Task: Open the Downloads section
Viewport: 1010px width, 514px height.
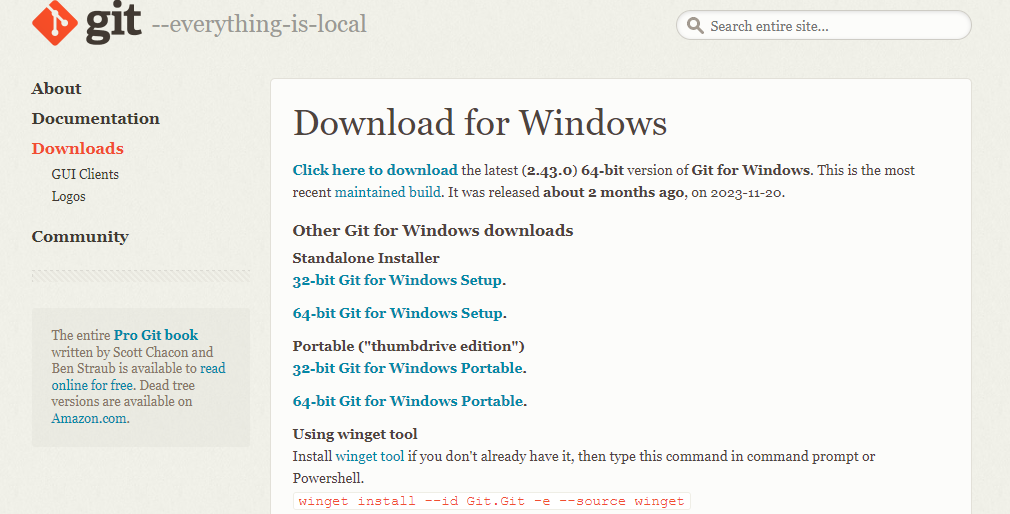Action: [77, 148]
